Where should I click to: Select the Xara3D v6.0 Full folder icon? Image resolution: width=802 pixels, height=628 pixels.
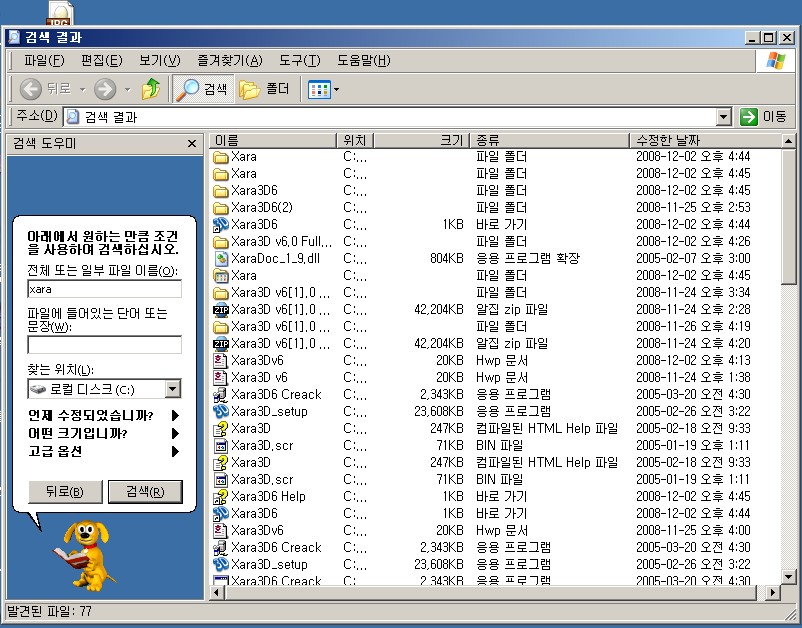click(x=220, y=241)
